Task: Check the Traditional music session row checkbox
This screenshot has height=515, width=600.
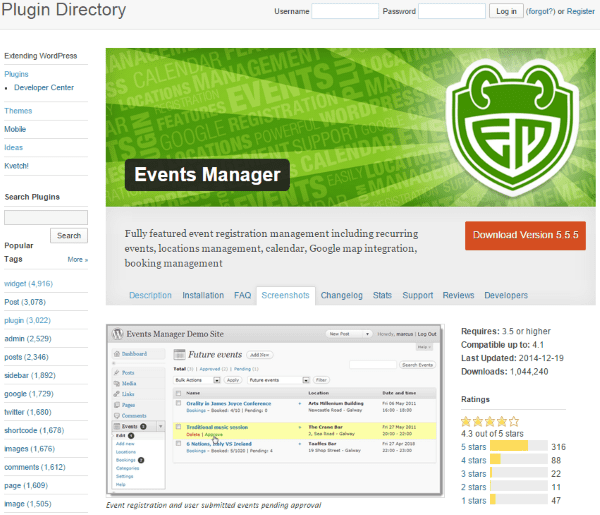Action: click(x=178, y=426)
